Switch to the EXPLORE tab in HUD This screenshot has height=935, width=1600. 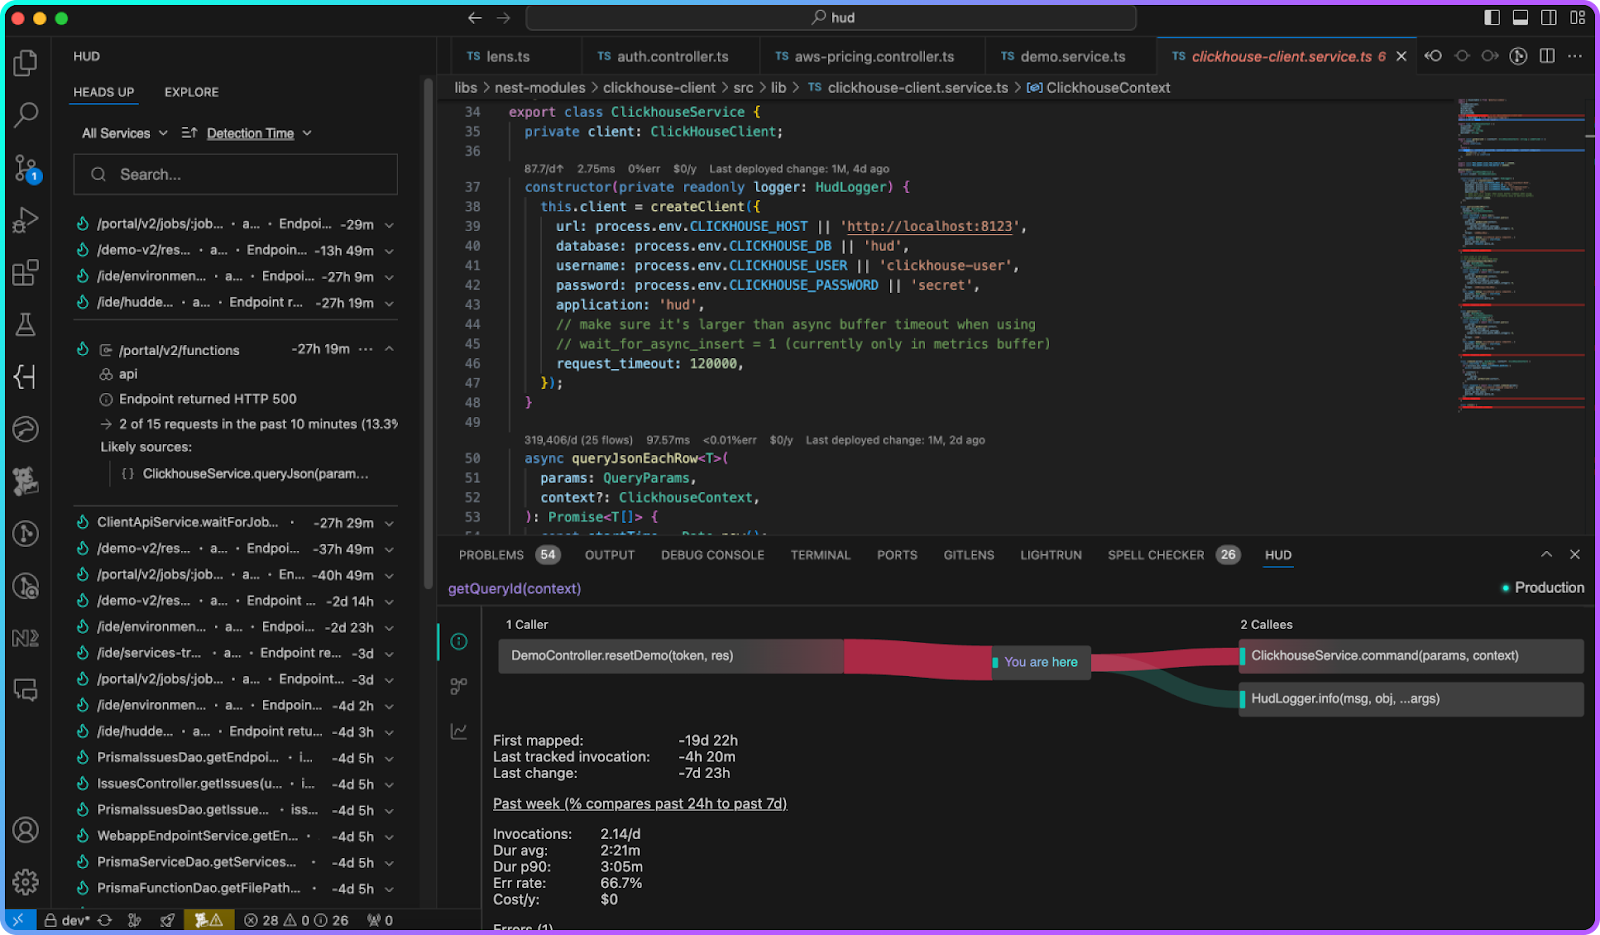point(191,92)
